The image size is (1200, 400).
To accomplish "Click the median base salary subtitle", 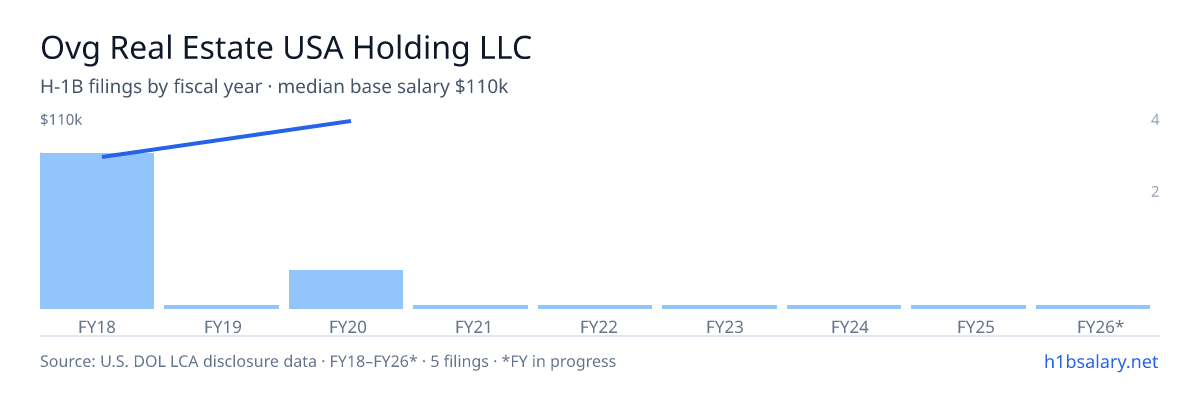I will (275, 87).
